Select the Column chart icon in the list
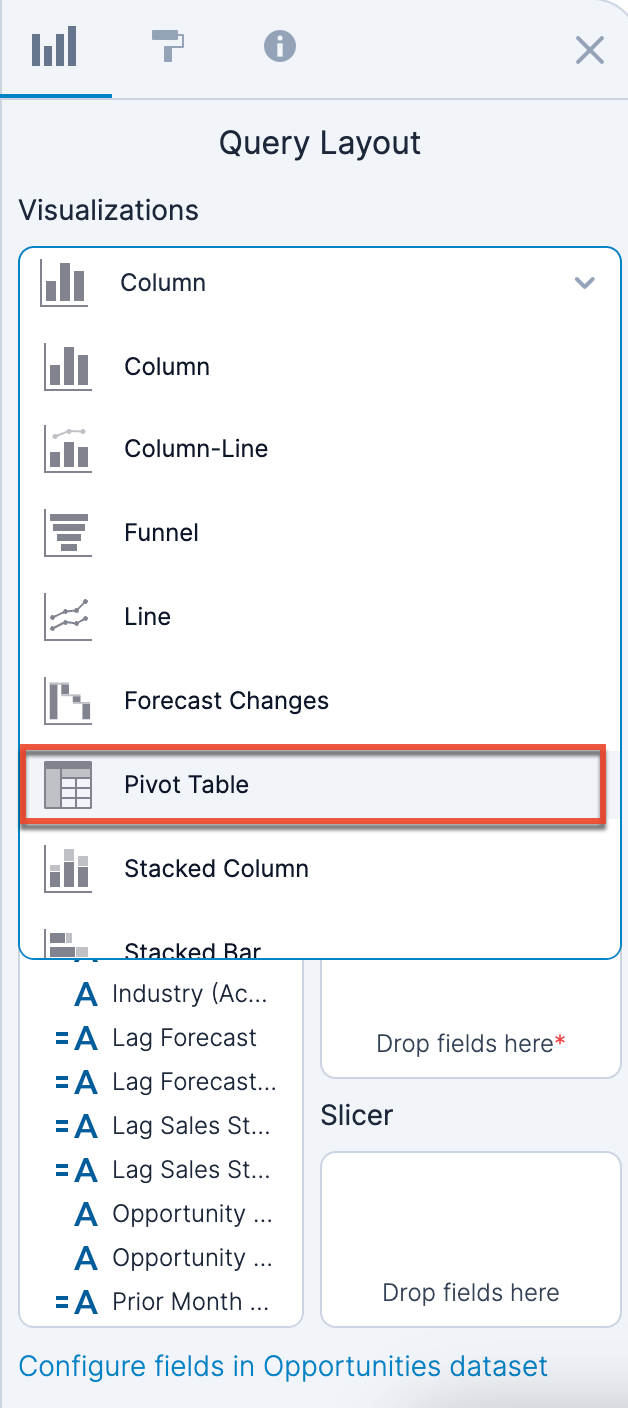Screen dimensions: 628x1408 (68, 366)
